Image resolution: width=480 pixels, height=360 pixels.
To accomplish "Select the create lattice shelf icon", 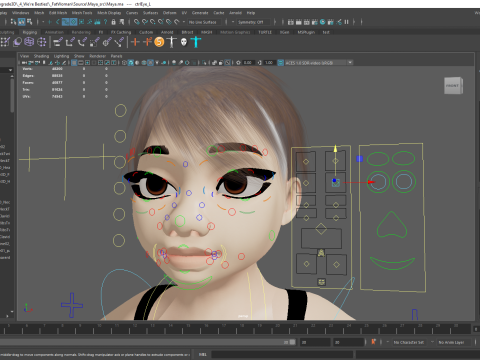I will (29, 42).
